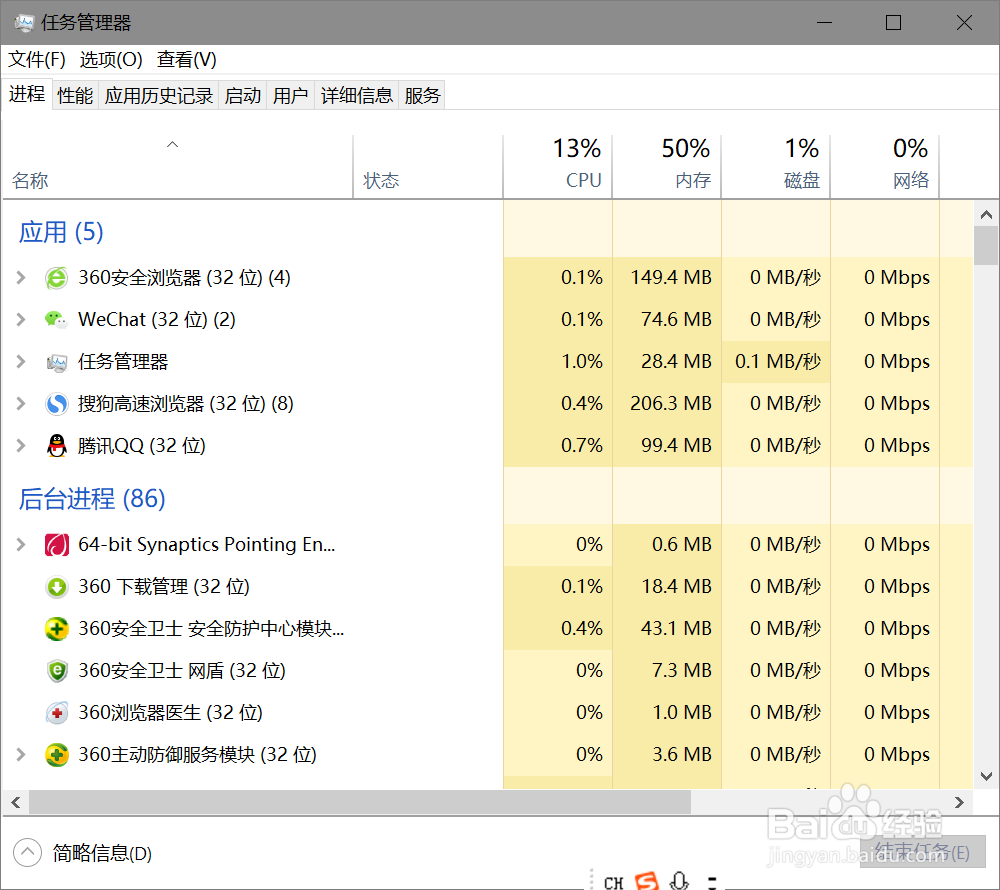Image resolution: width=1000 pixels, height=890 pixels.
Task: Expand the 360安全浏览器 process group
Action: [x=21, y=278]
